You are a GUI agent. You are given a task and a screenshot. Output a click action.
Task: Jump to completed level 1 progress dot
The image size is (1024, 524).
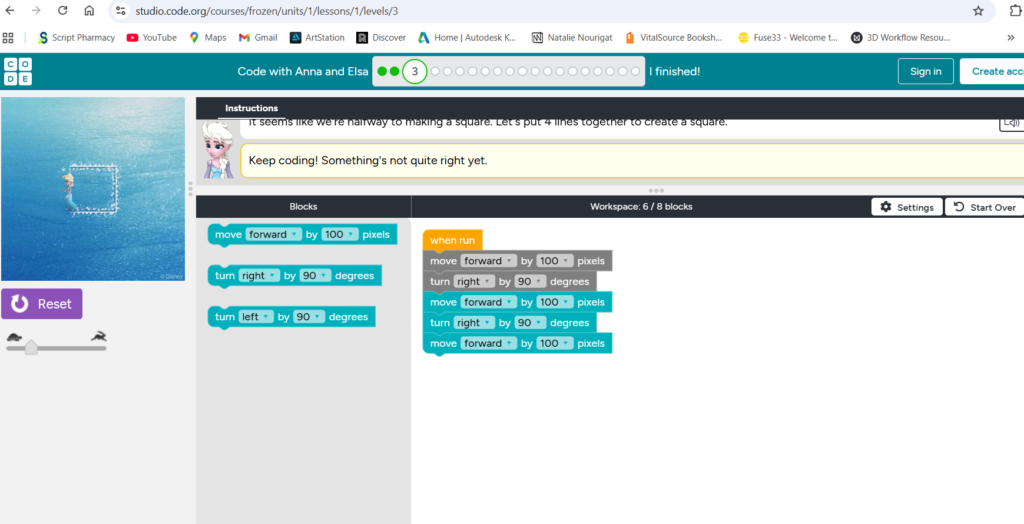pyautogui.click(x=382, y=71)
